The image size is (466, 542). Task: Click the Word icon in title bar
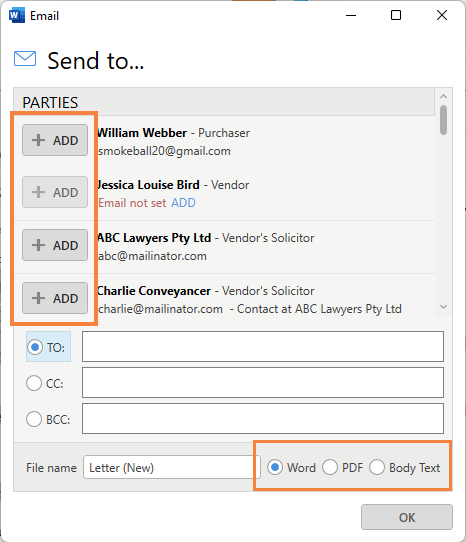(x=17, y=16)
